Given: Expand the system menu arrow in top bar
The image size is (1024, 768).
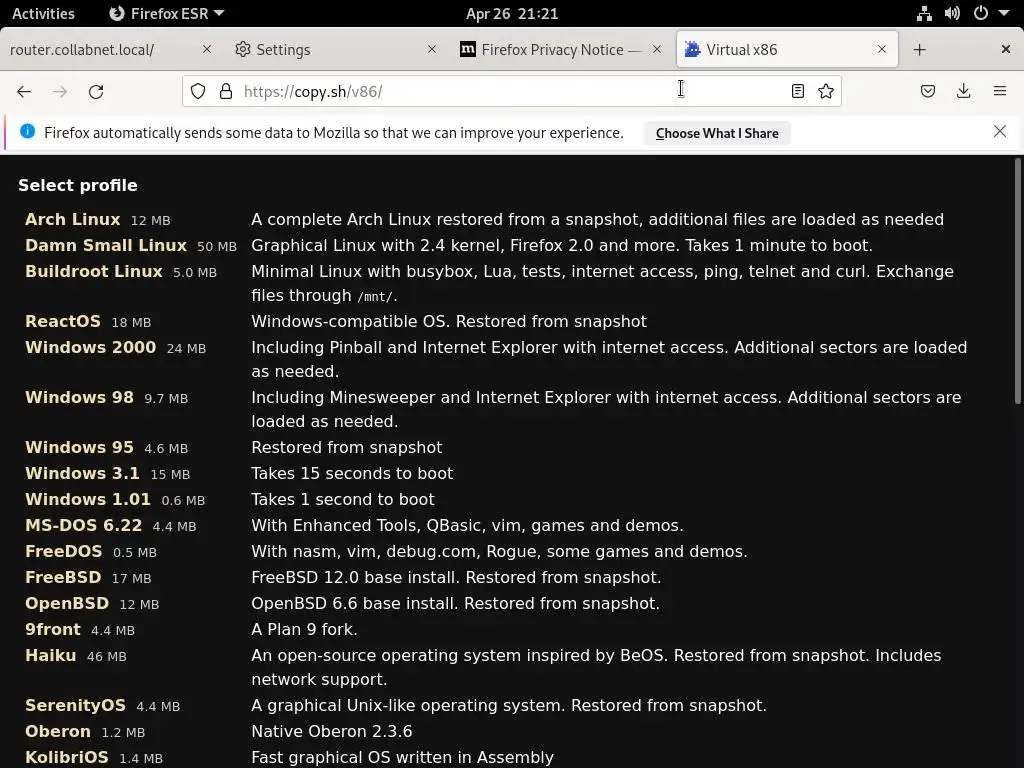Looking at the screenshot, I should coord(1004,13).
